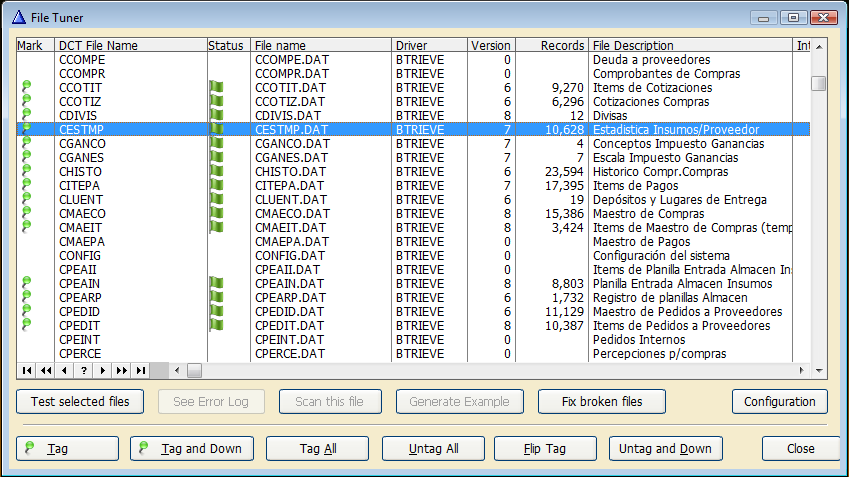Select the CPERCE row in the list
Screen dimensions: 849x477
click(x=413, y=354)
